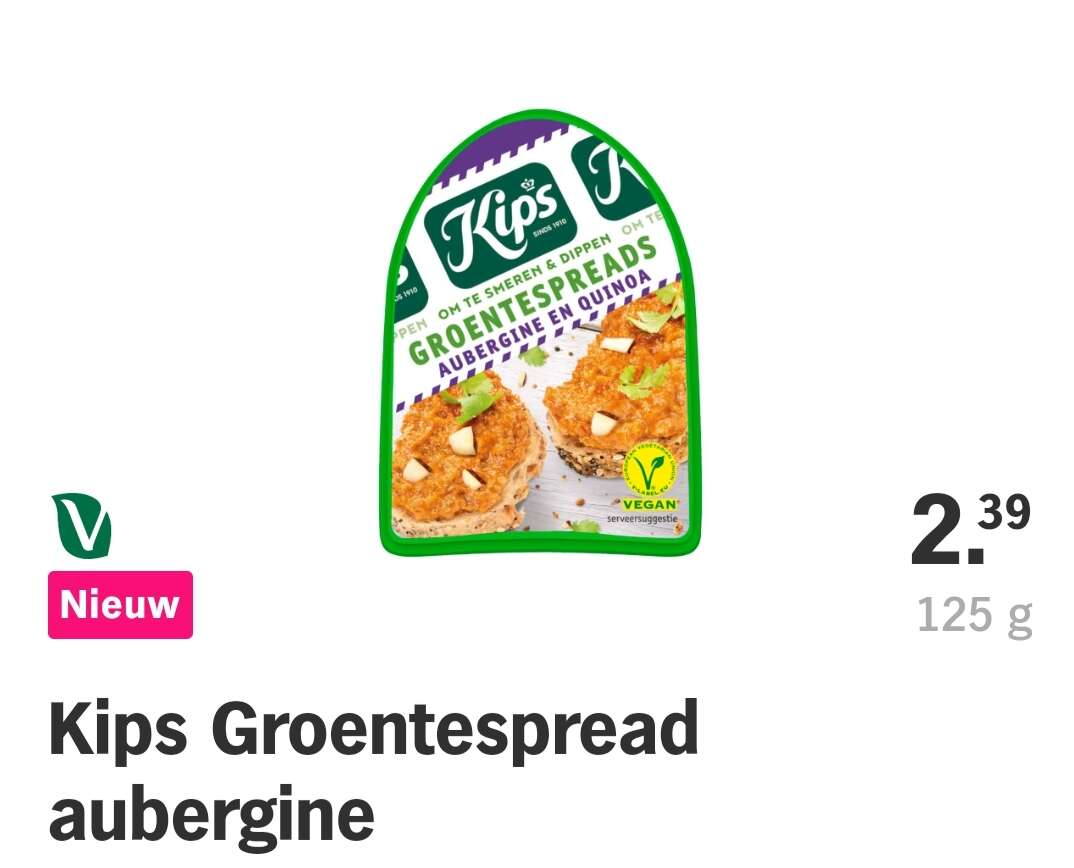Viewport: 1074px width, 868px height.
Task: Click the pink Nieuw badge
Action: pos(121,604)
